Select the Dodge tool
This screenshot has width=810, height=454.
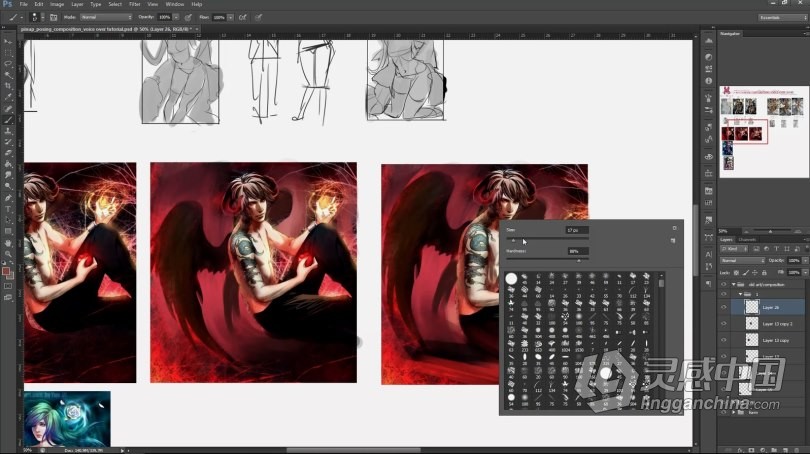(8, 186)
